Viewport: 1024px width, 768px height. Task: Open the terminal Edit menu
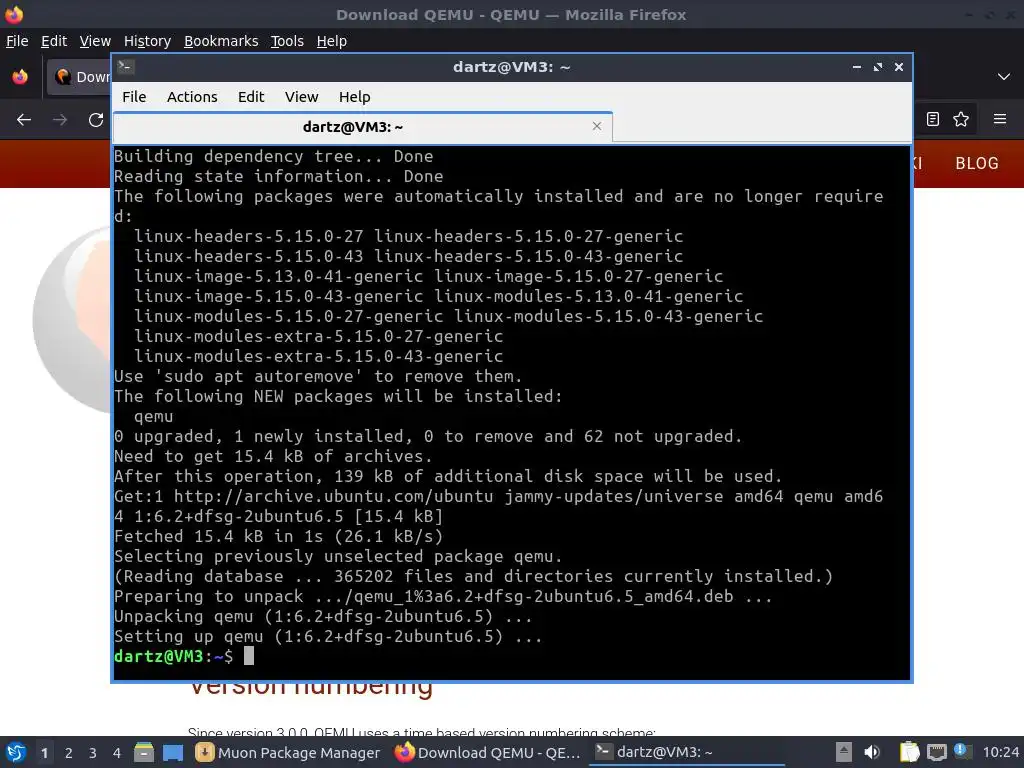pos(251,97)
